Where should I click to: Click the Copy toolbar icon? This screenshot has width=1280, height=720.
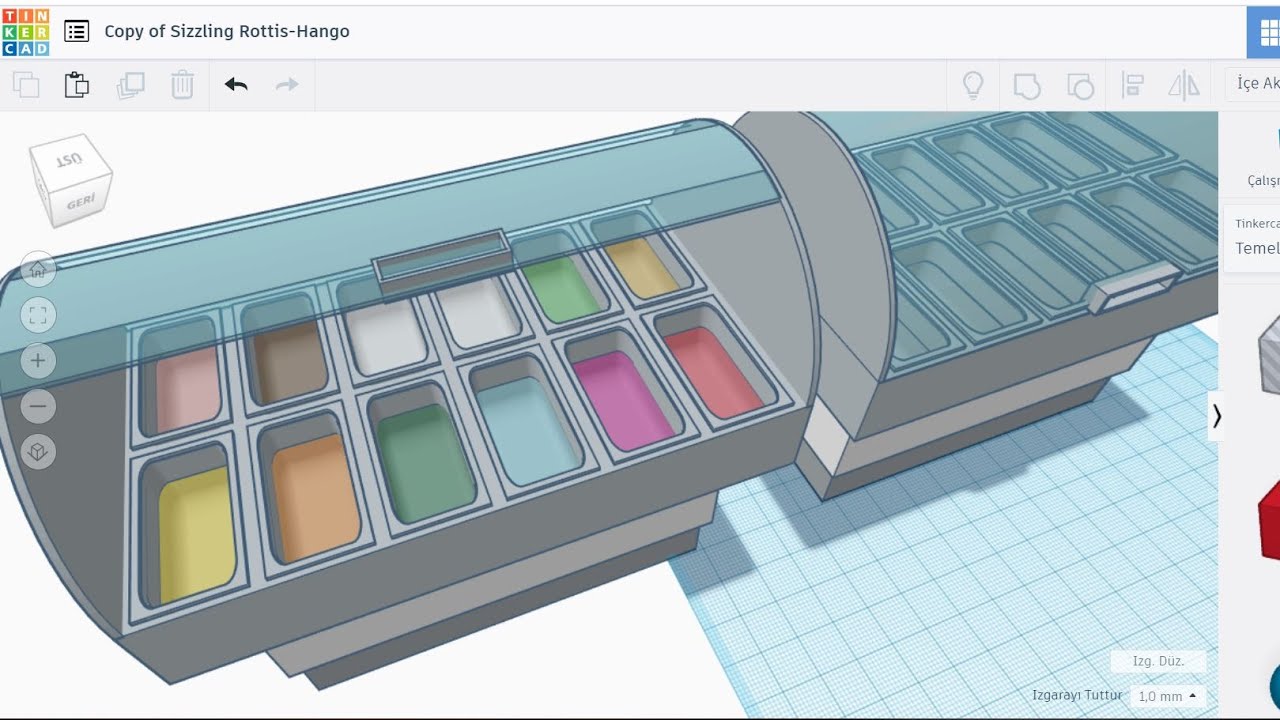click(26, 85)
